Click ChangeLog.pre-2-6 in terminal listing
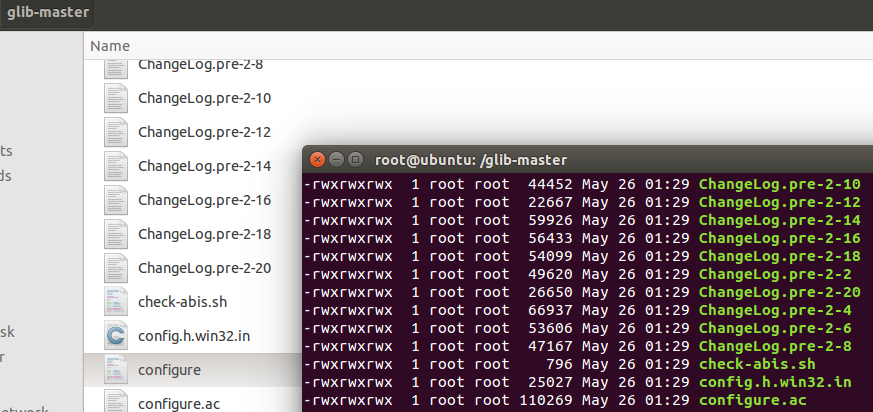Screen dimensions: 873x412 [x=775, y=328]
